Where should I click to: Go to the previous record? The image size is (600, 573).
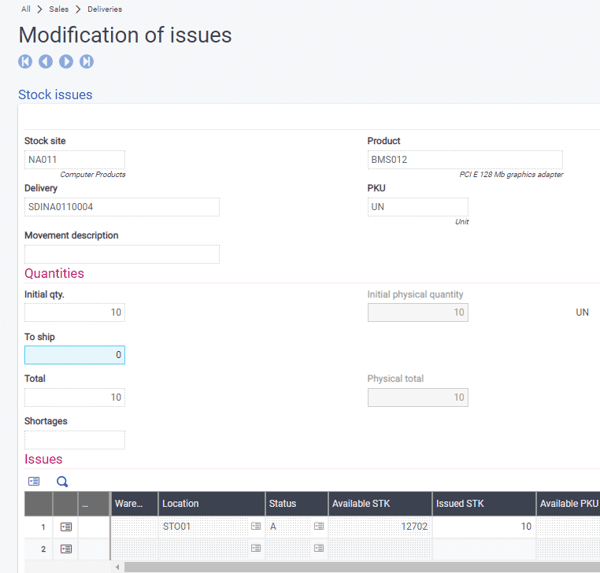click(46, 62)
